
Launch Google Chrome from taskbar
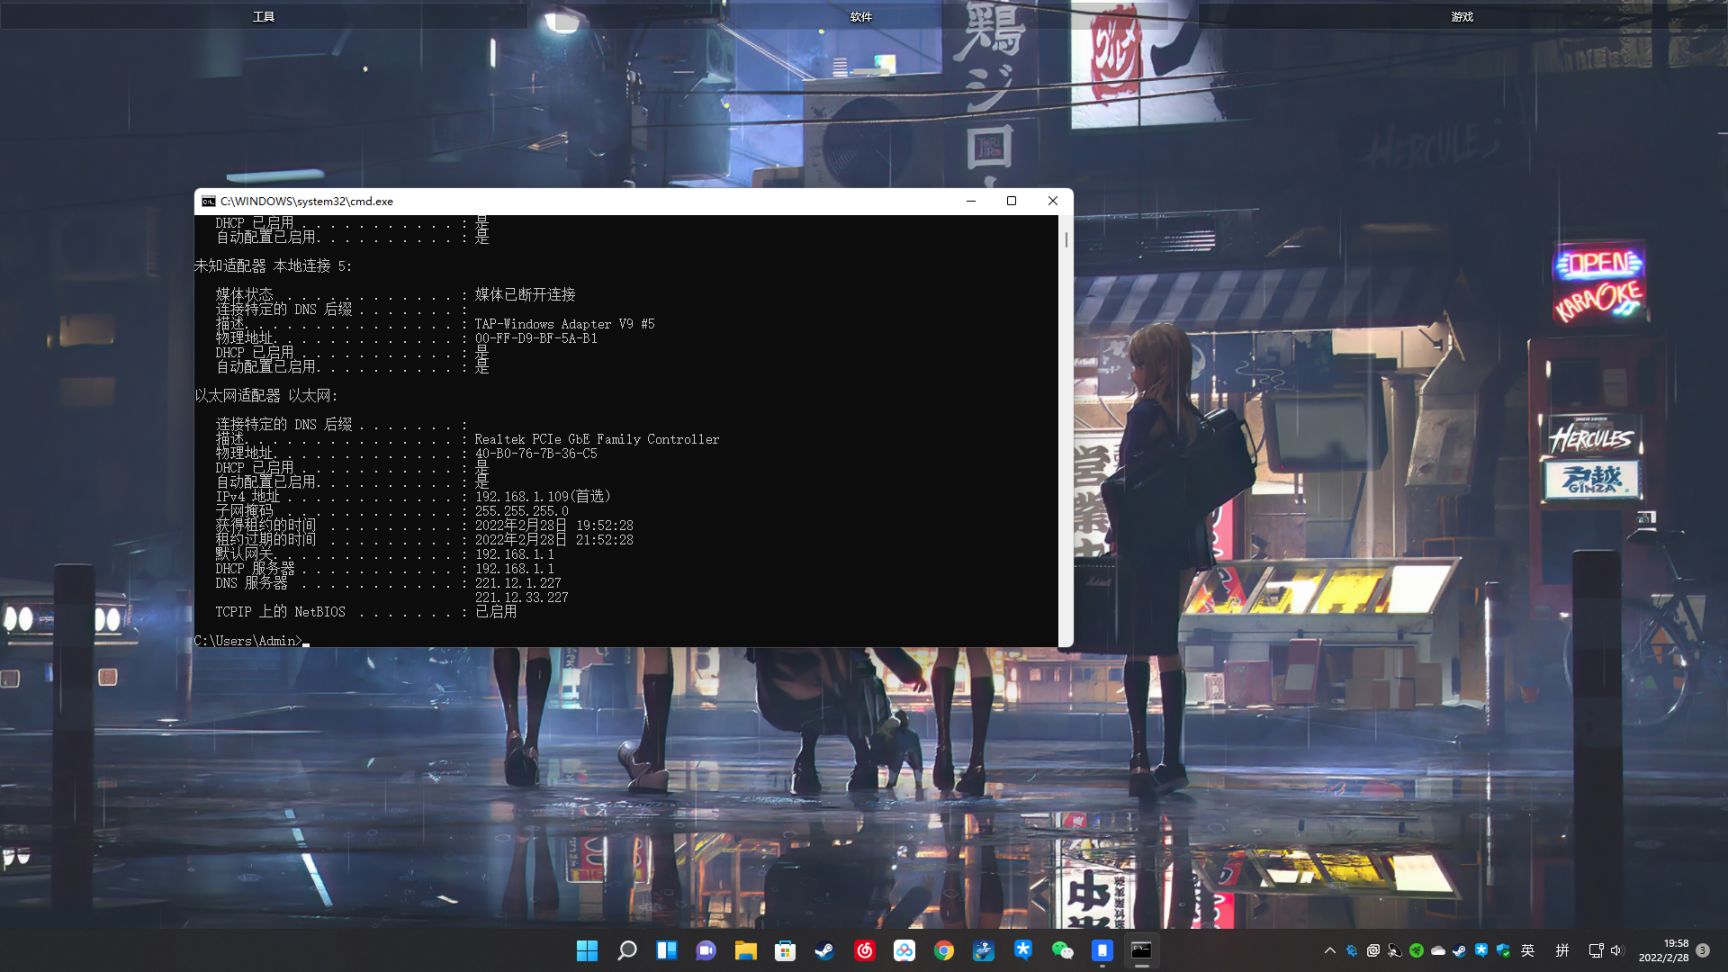pos(944,950)
